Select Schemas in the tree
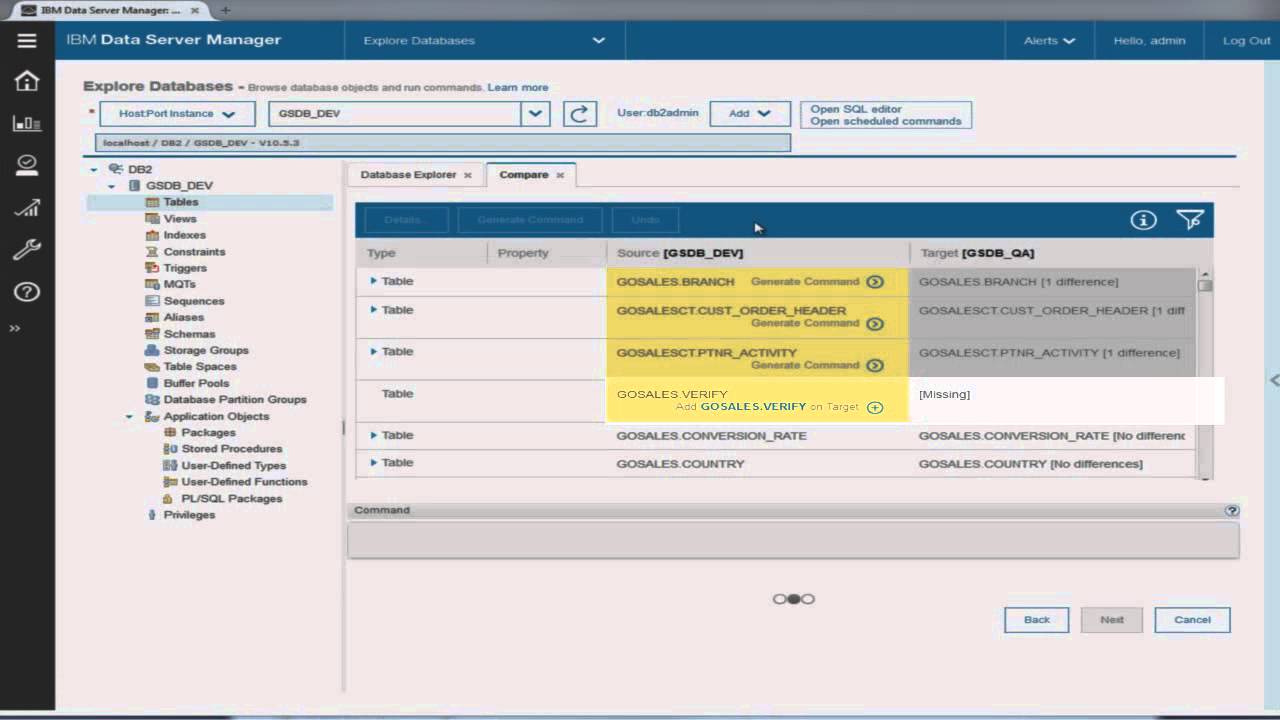 [189, 334]
